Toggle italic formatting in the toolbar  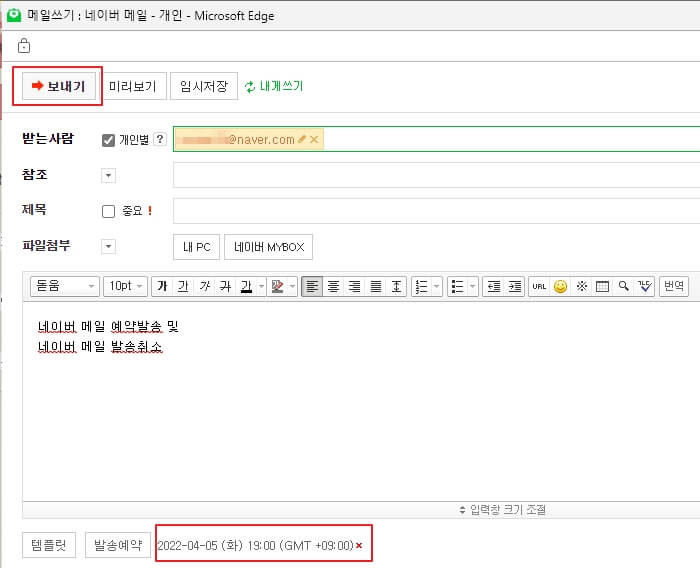point(204,286)
